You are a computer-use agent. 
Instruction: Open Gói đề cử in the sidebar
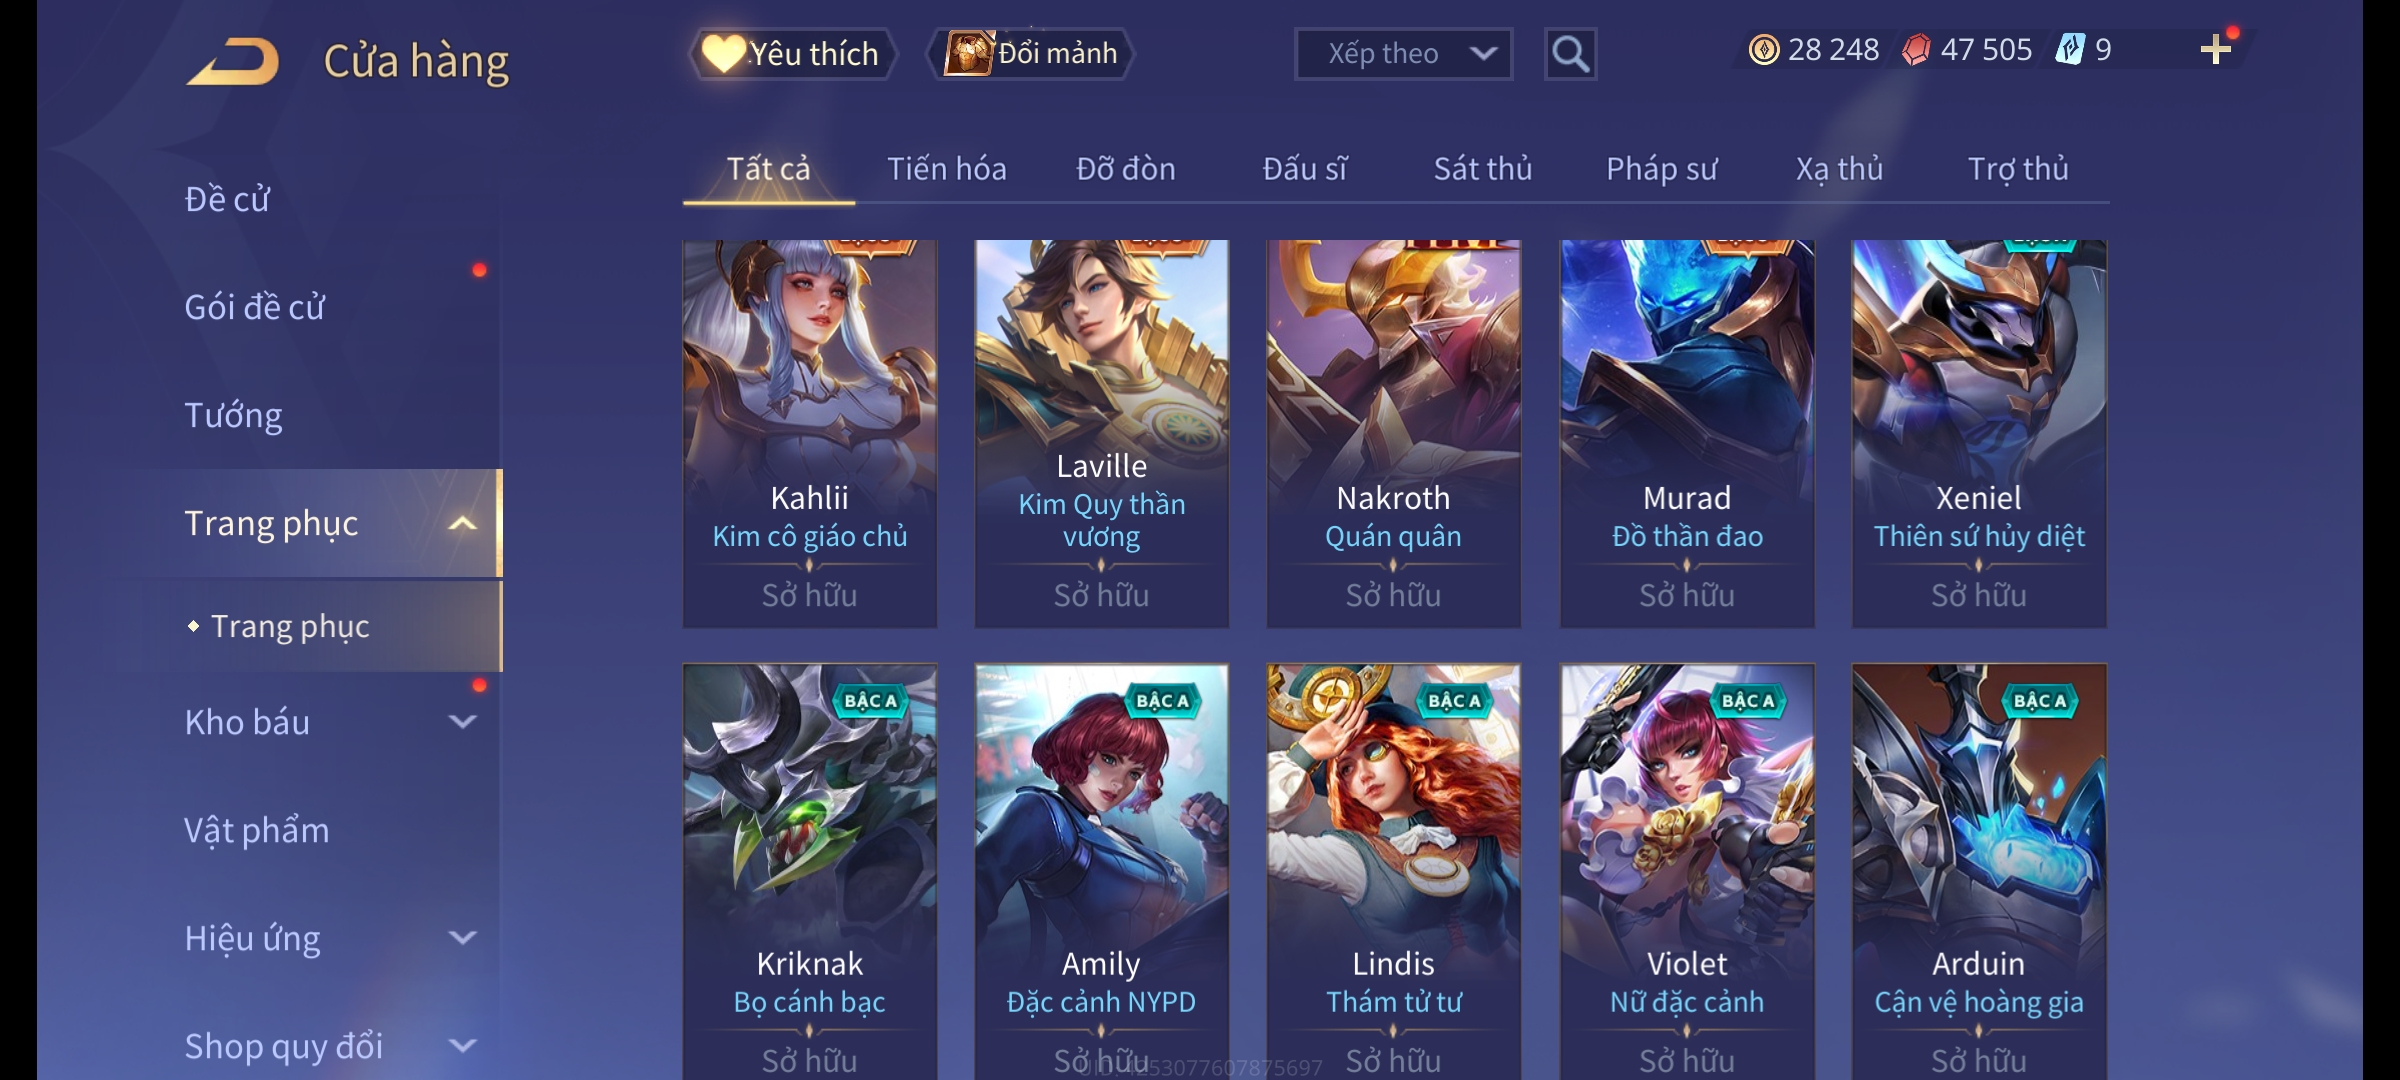click(255, 307)
